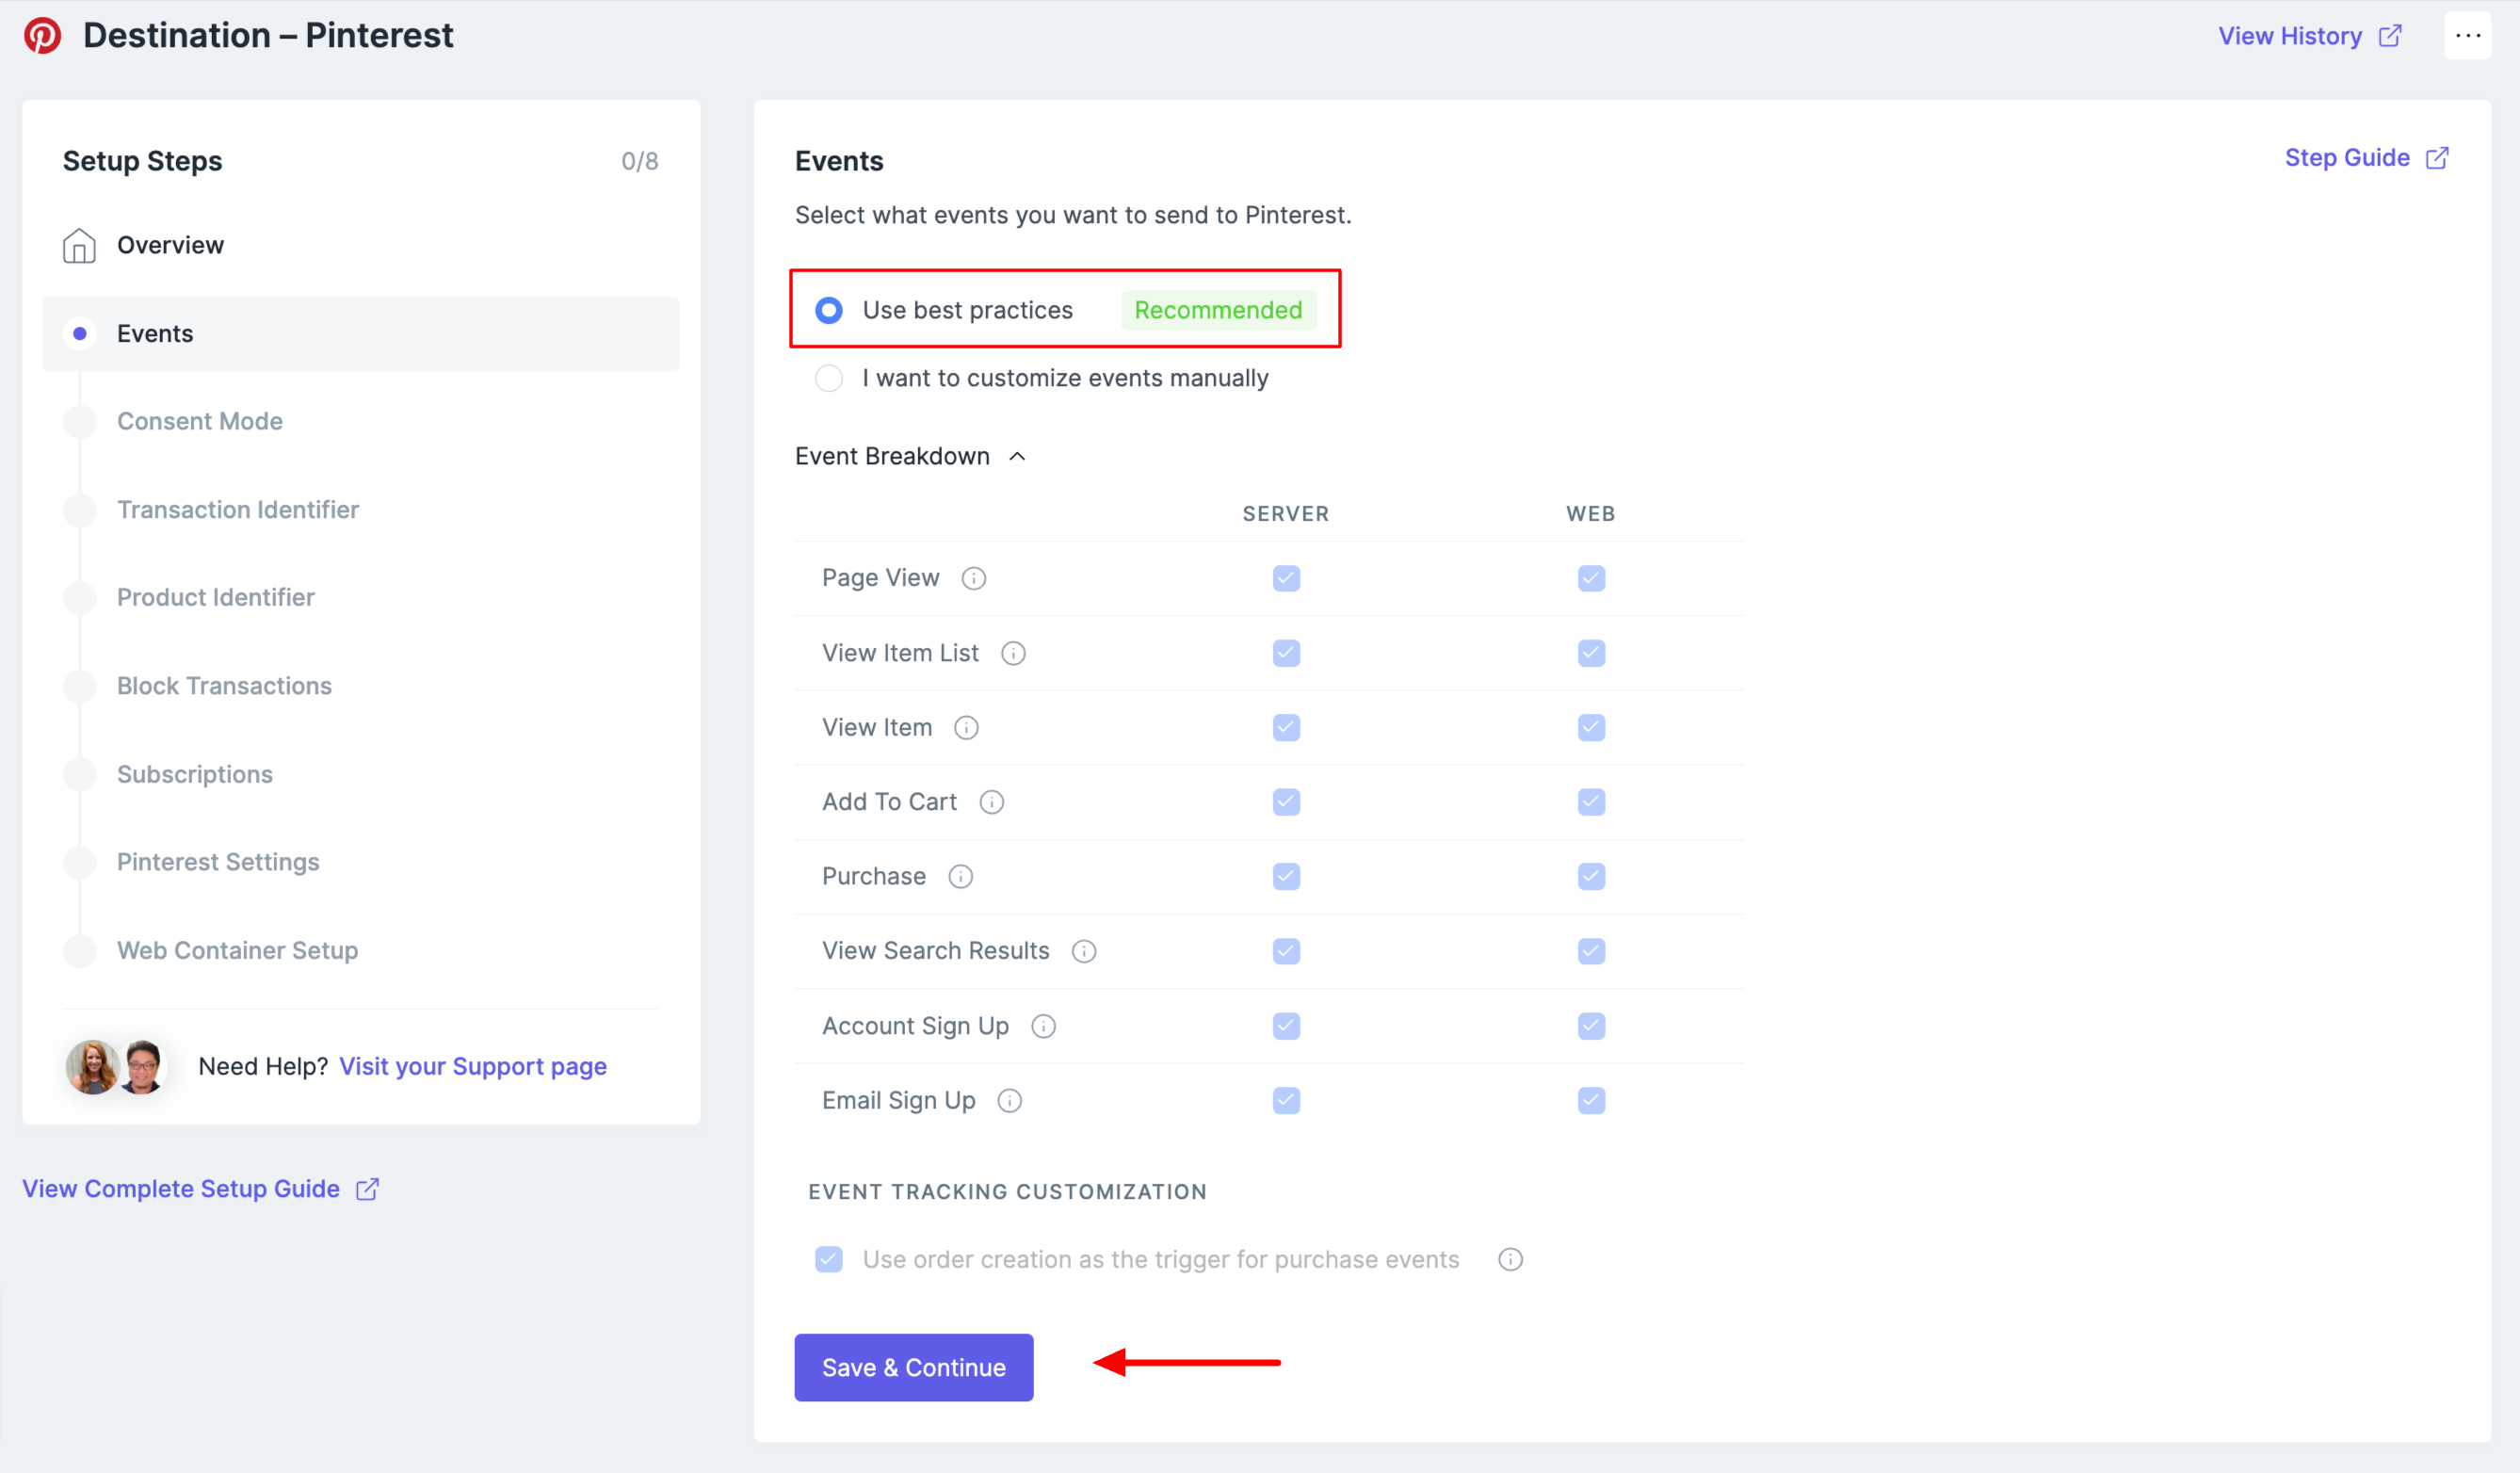
Task: Click the Save & Continue button
Action: [x=913, y=1367]
